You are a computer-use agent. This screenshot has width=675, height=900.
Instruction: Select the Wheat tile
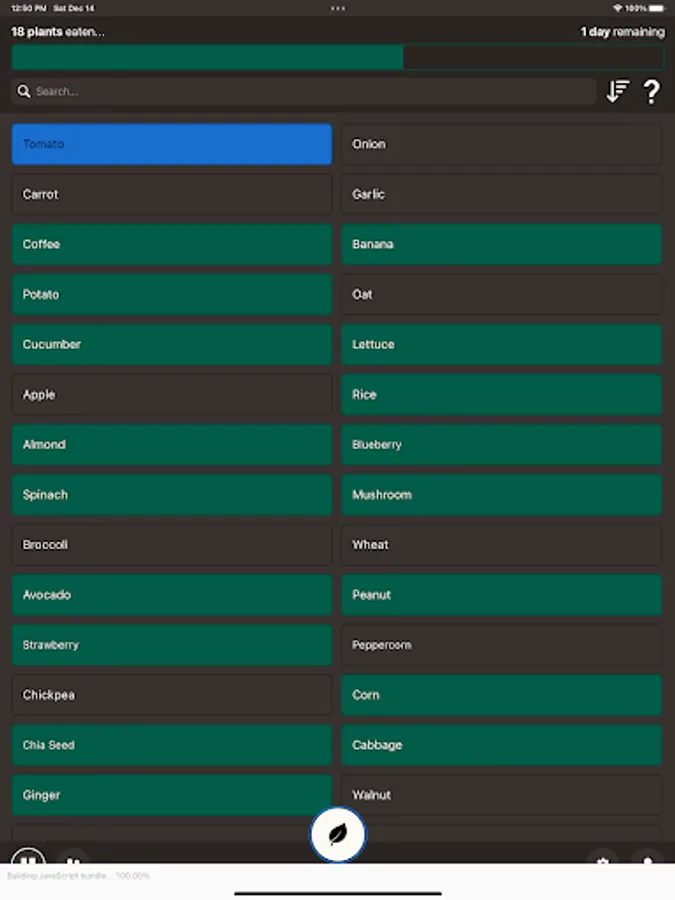501,544
